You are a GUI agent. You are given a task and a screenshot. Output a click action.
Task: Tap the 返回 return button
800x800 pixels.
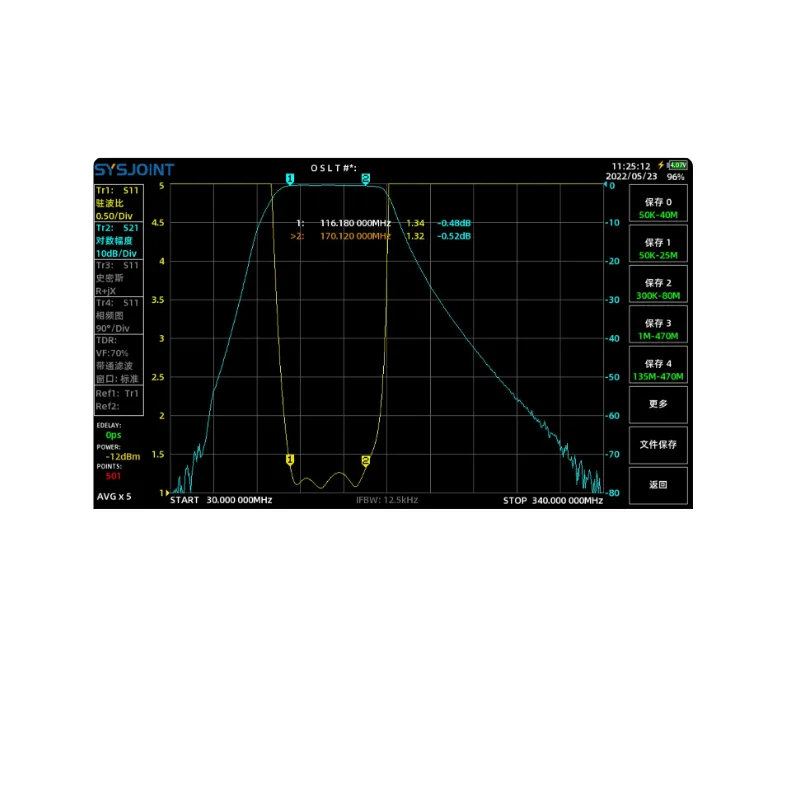(x=658, y=485)
